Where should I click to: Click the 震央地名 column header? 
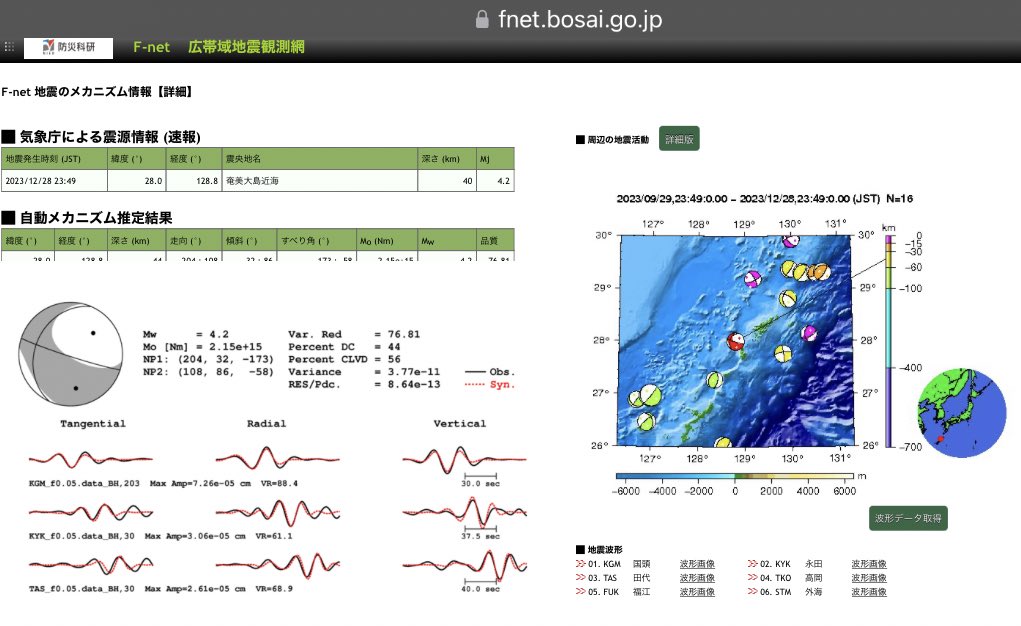tap(320, 159)
